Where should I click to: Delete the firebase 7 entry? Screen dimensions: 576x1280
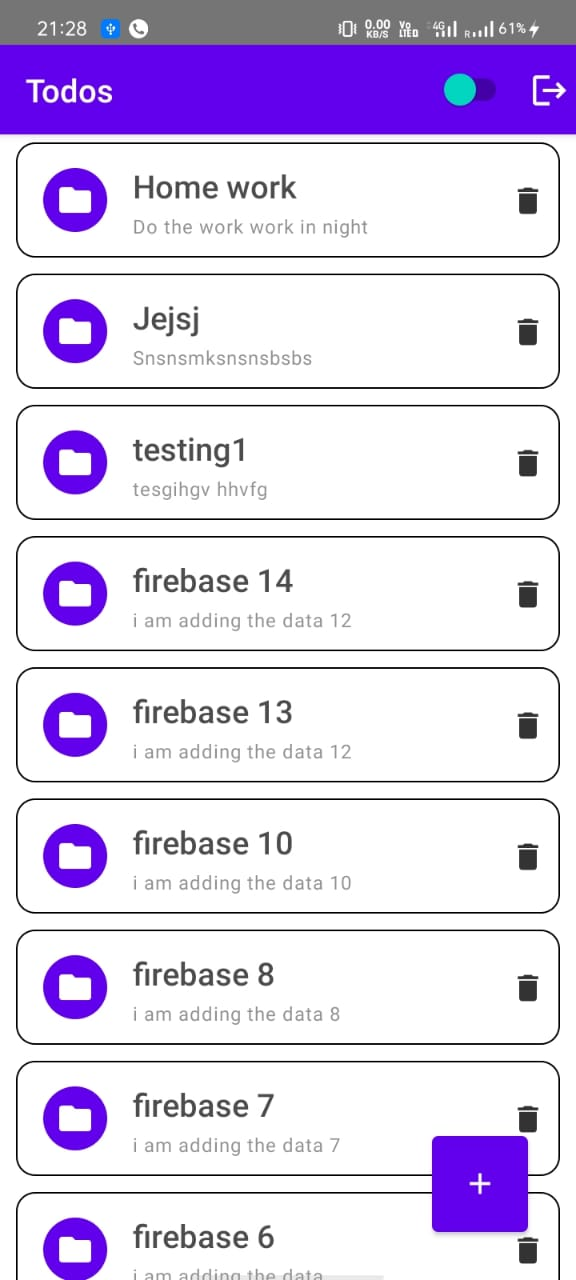coord(528,1118)
